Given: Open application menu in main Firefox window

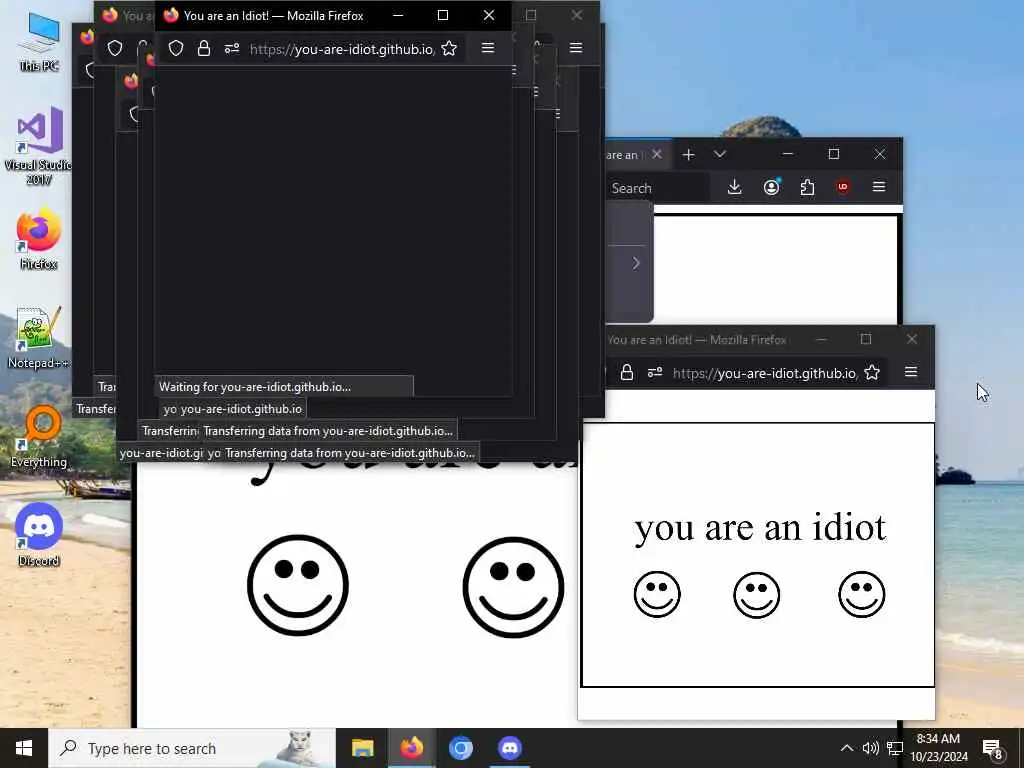Looking at the screenshot, I should [879, 187].
